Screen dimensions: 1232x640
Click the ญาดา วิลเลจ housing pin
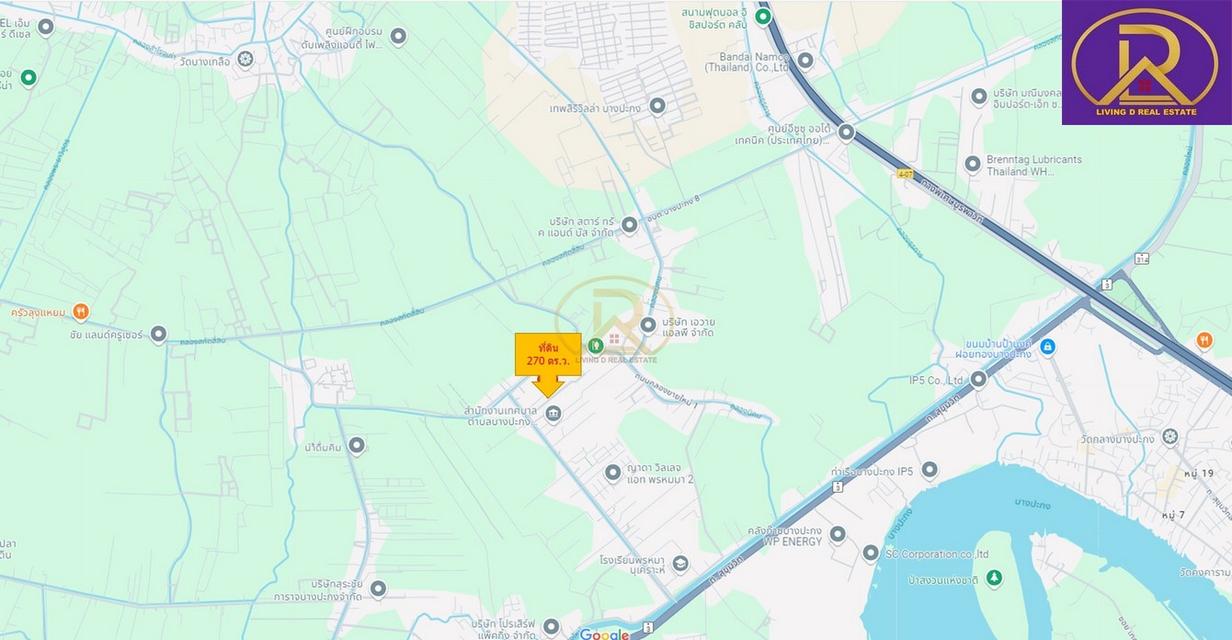tap(613, 472)
